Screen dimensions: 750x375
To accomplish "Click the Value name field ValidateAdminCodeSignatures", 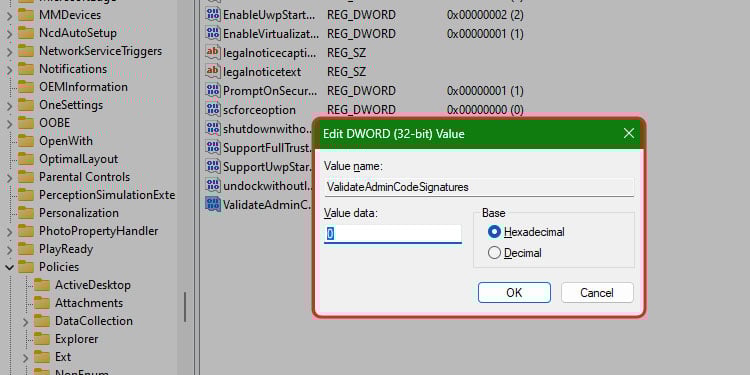I will [x=479, y=187].
